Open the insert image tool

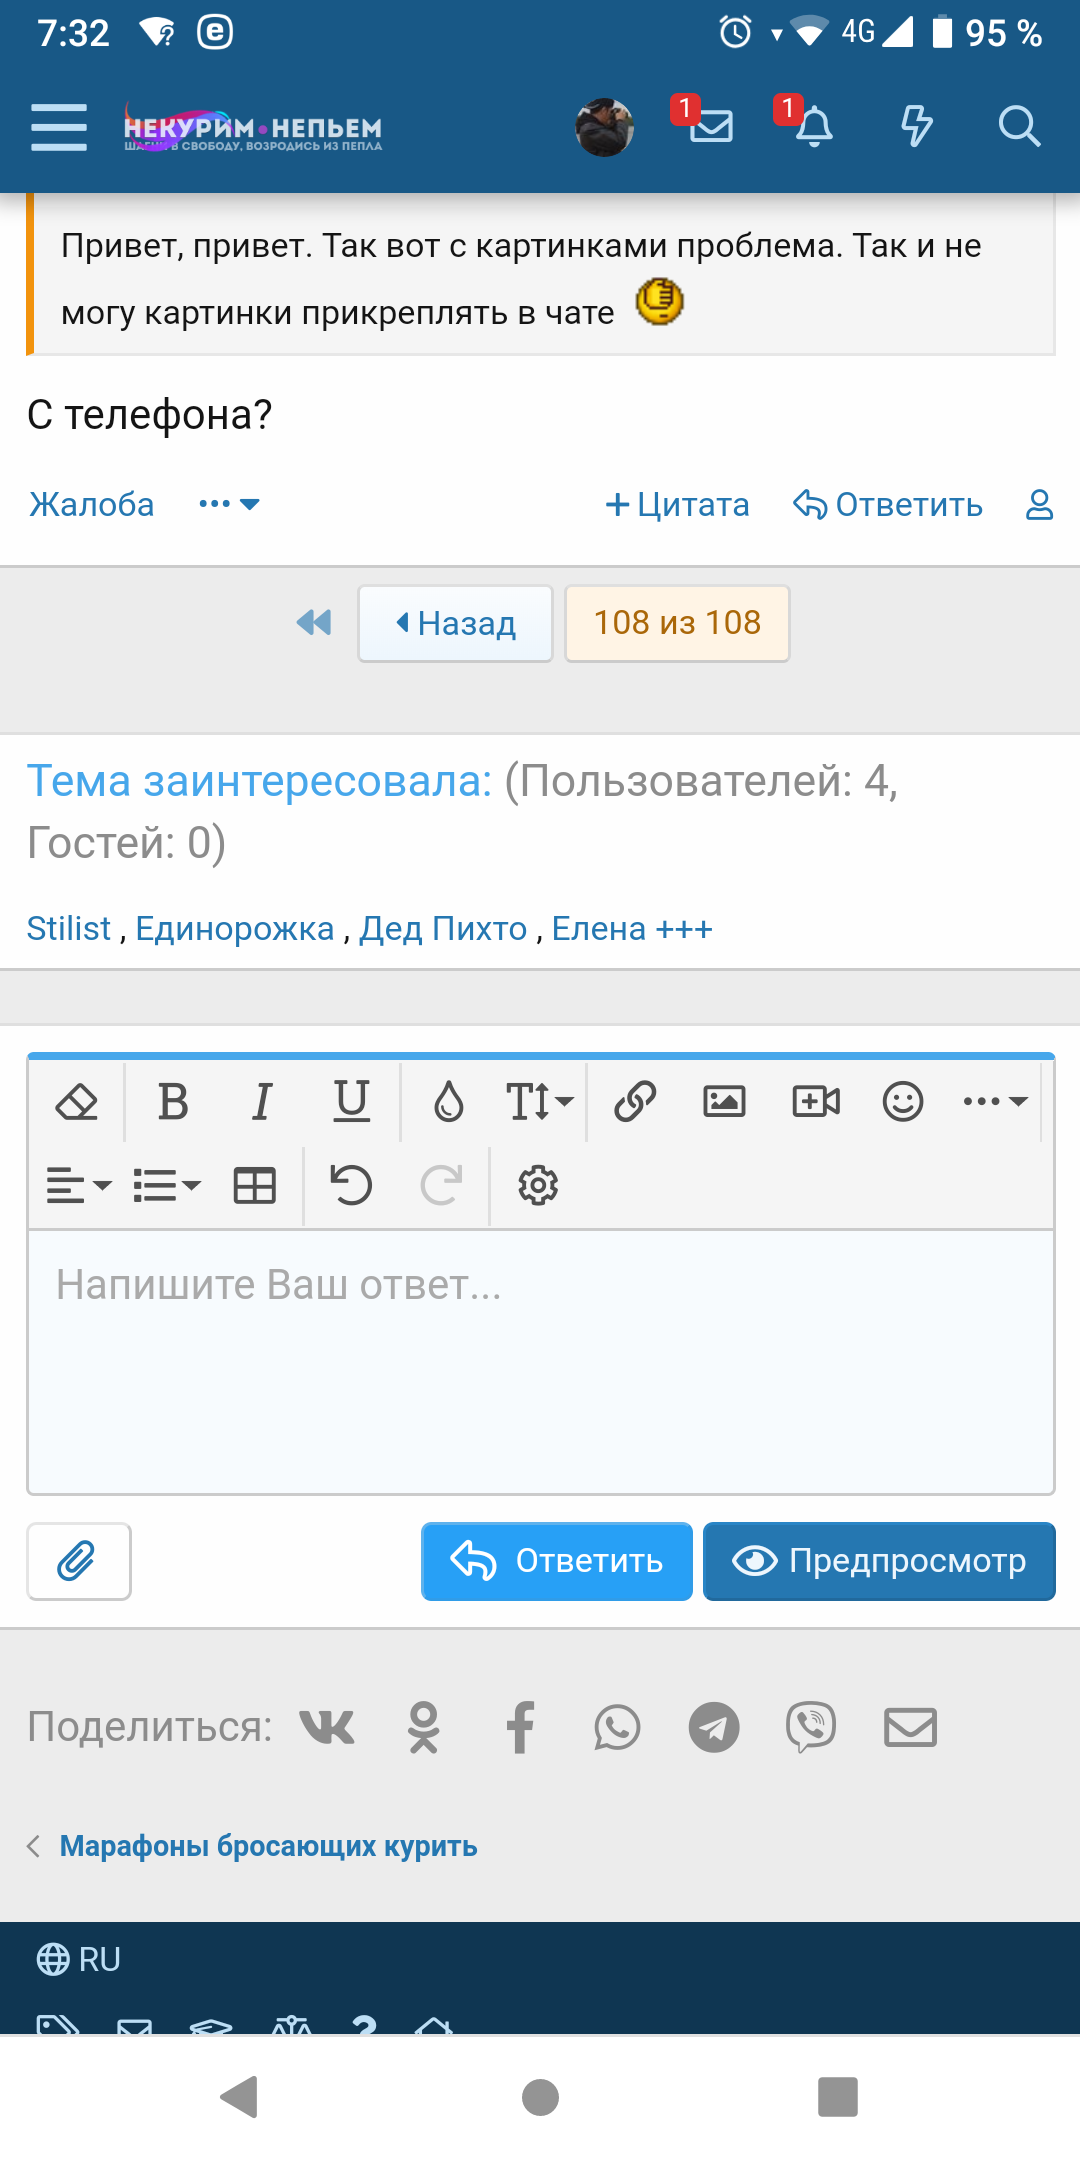coord(724,1102)
